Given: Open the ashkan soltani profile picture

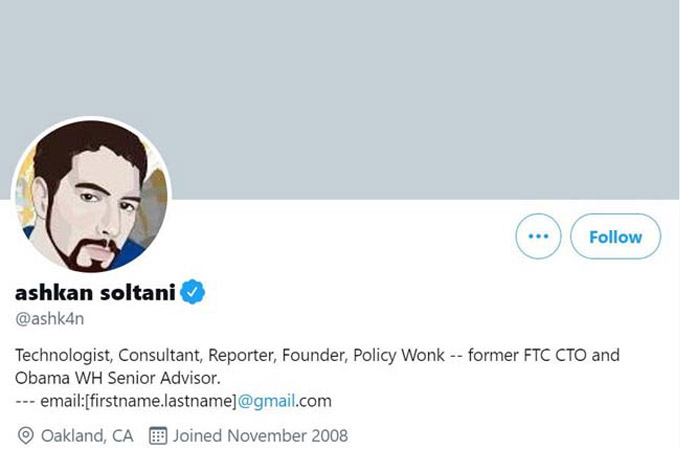Looking at the screenshot, I should [91, 196].
